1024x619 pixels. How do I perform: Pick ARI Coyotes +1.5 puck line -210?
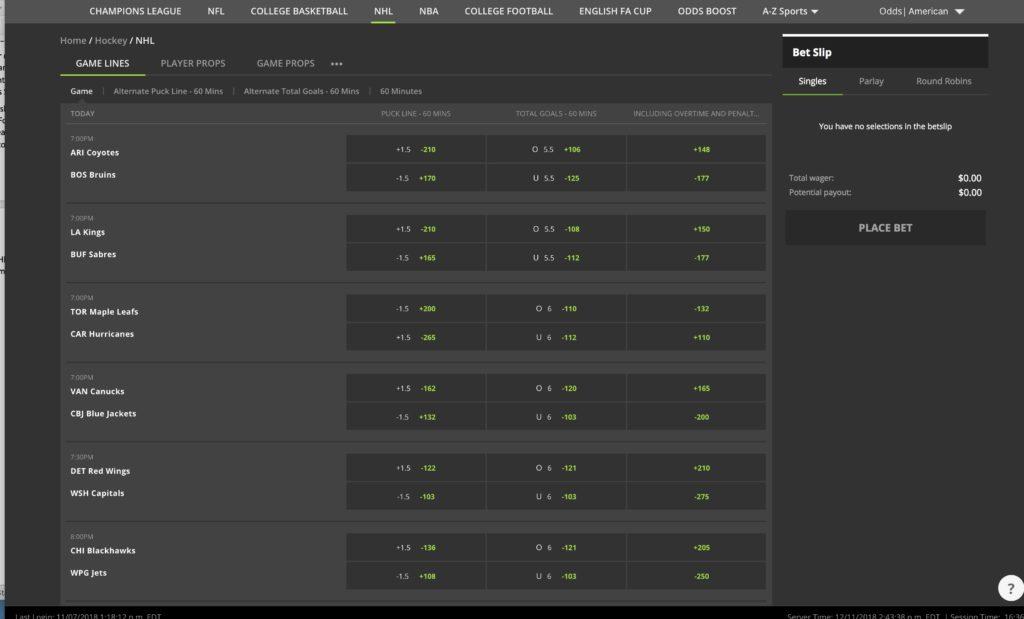click(x=416, y=150)
